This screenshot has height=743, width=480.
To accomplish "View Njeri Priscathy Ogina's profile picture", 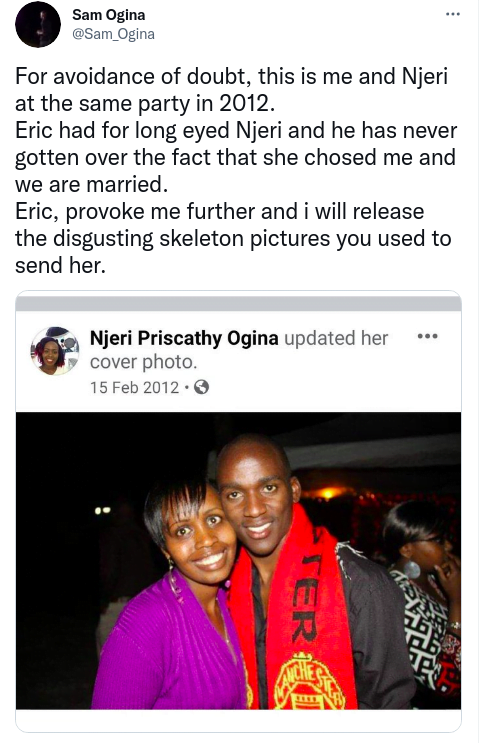I will [x=54, y=351].
